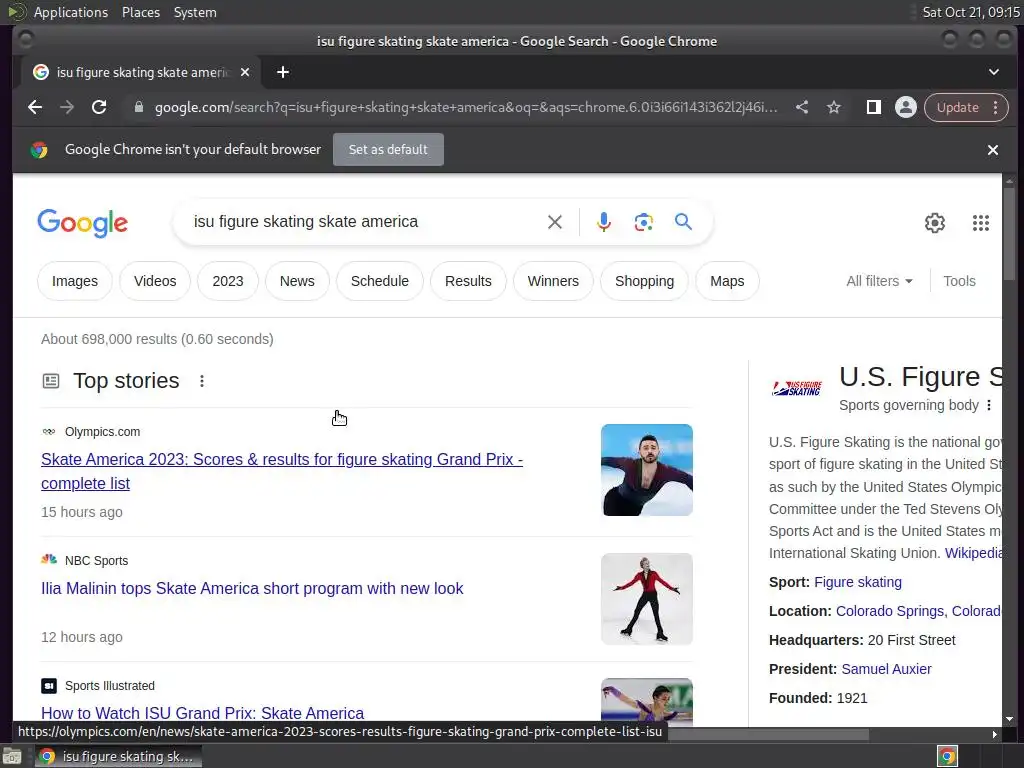Viewport: 1024px width, 768px height.
Task: Click the address bar URL
Action: coord(466,107)
